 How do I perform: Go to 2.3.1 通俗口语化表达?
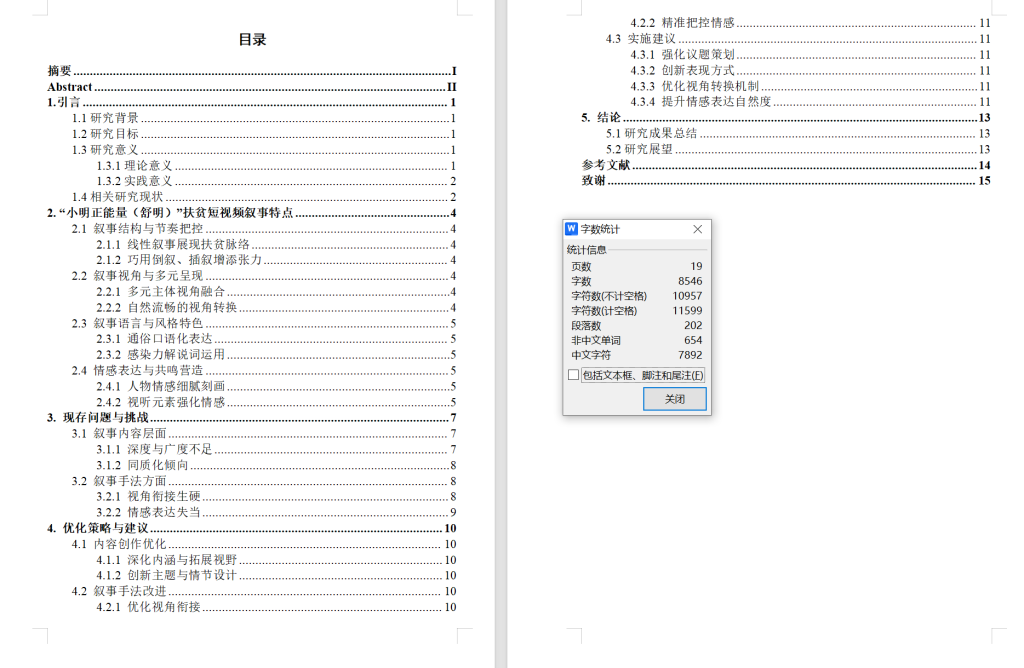(160, 339)
